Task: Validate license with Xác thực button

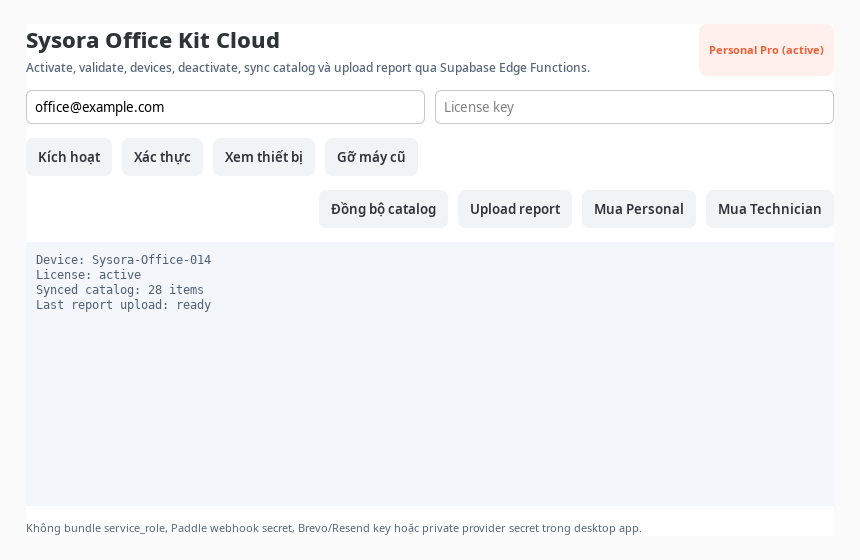Action: pos(162,157)
